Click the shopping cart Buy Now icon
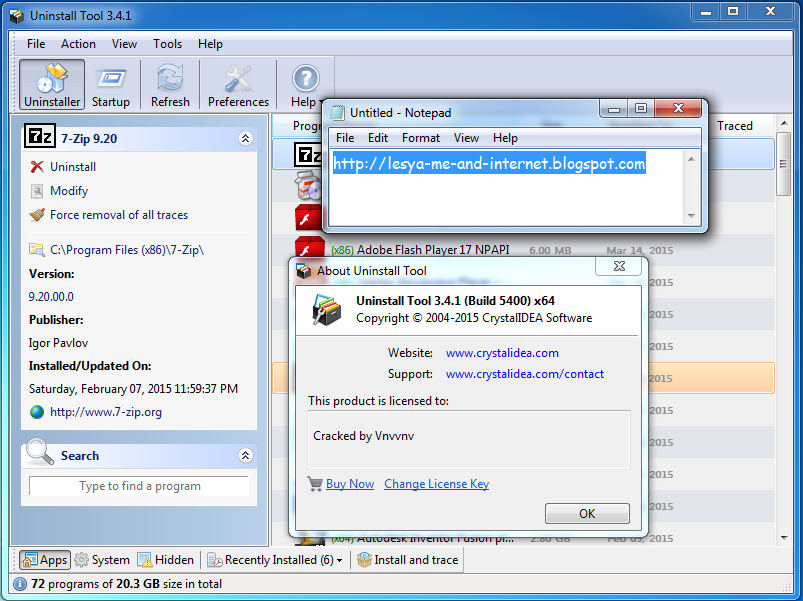Image resolution: width=803 pixels, height=601 pixels. coord(315,484)
